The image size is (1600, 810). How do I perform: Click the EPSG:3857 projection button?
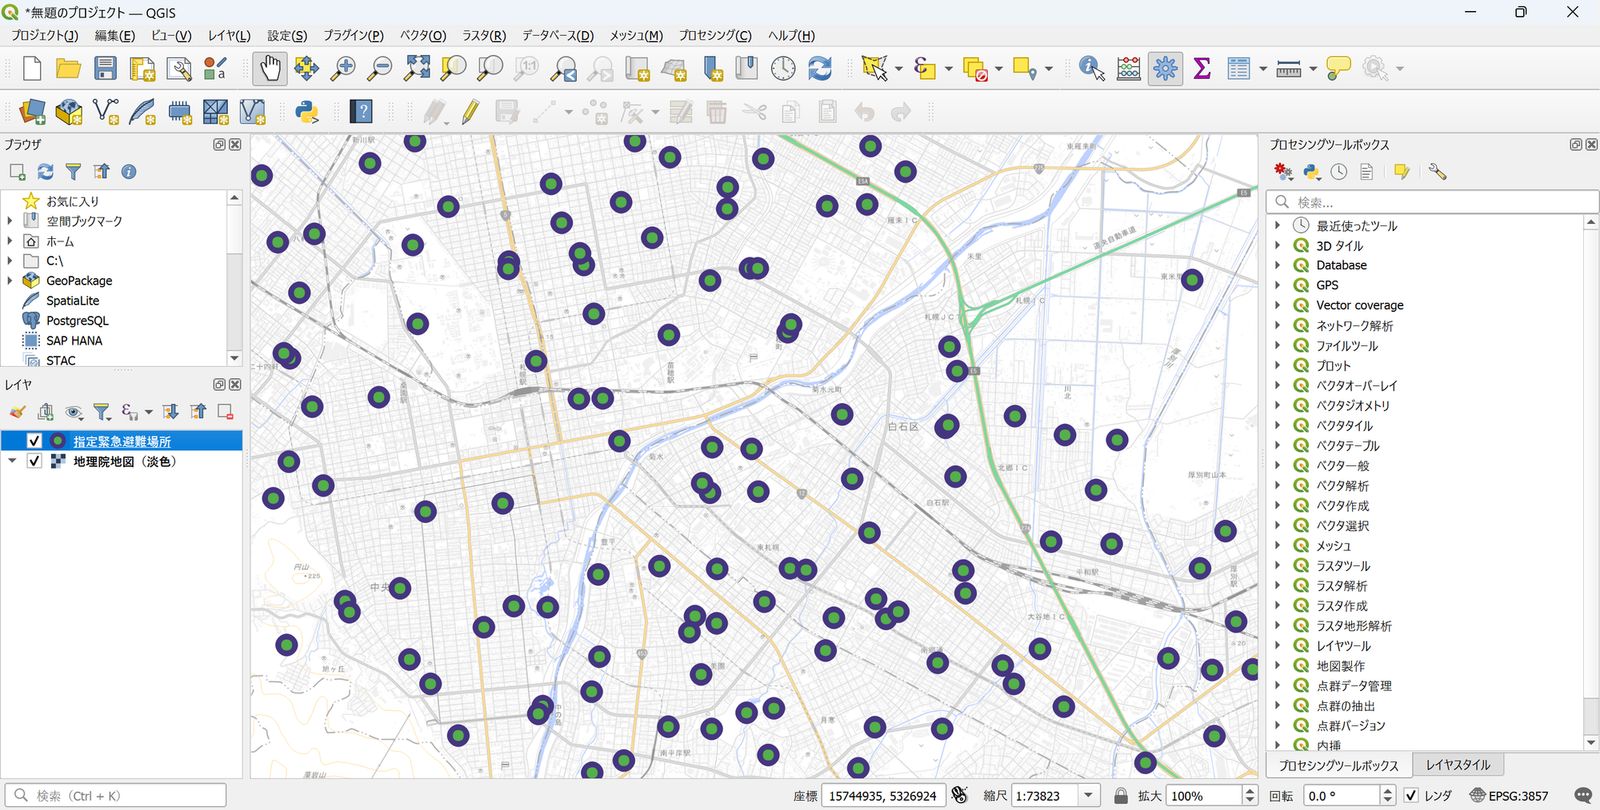(1509, 796)
